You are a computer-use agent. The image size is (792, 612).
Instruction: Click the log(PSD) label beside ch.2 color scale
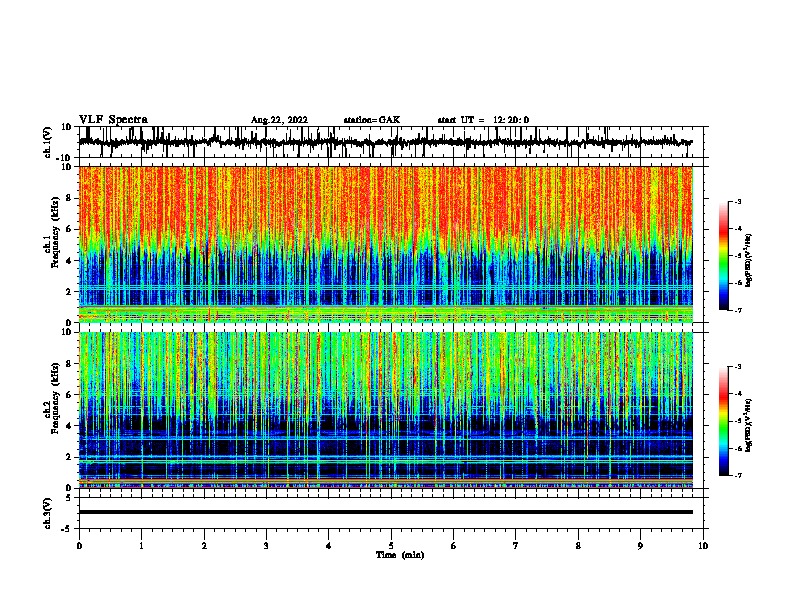tap(749, 425)
